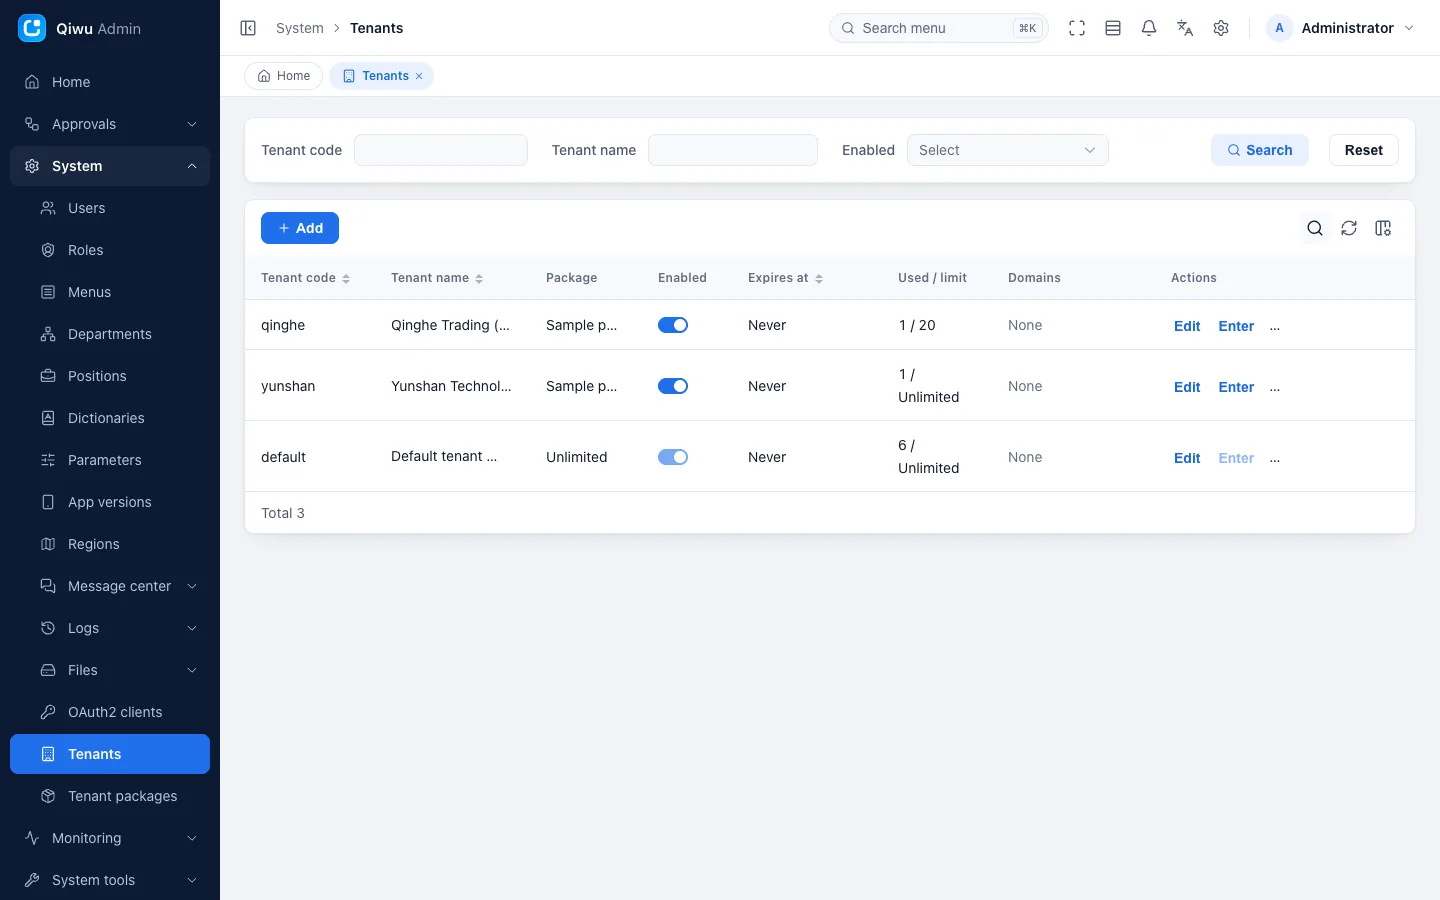Expand the Files submenu
The width and height of the screenshot is (1440, 900).
[x=110, y=670]
